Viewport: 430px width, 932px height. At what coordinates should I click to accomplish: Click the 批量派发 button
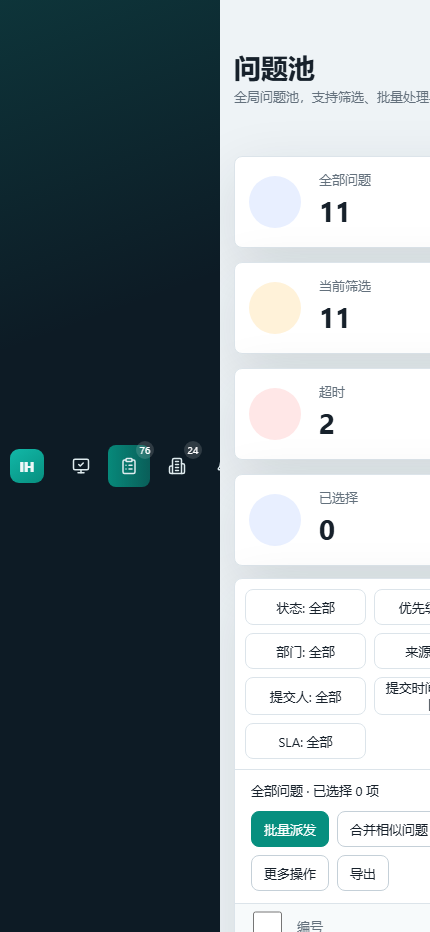[290, 829]
